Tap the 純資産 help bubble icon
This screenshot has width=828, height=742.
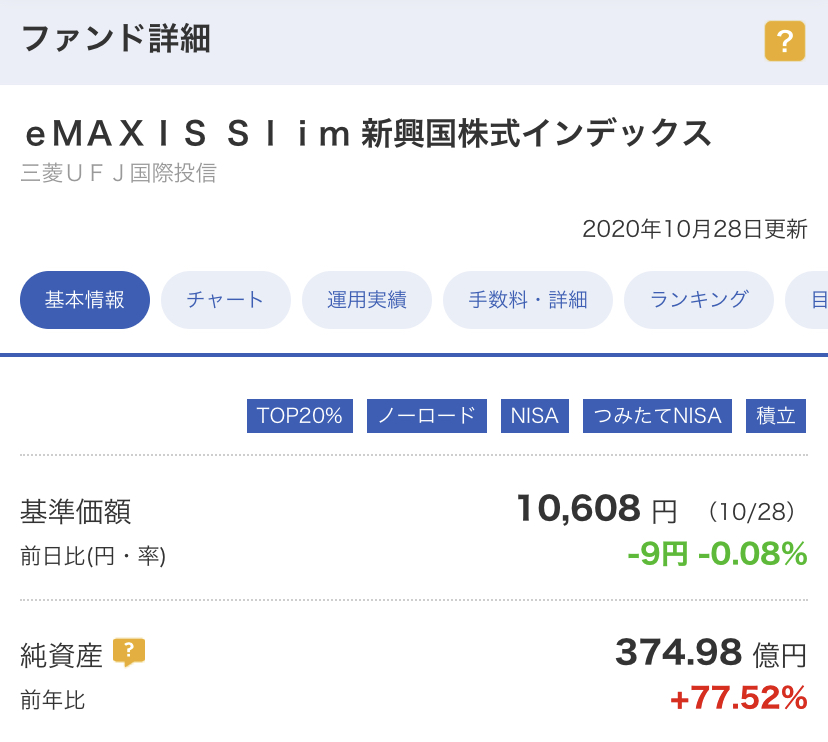click(129, 652)
